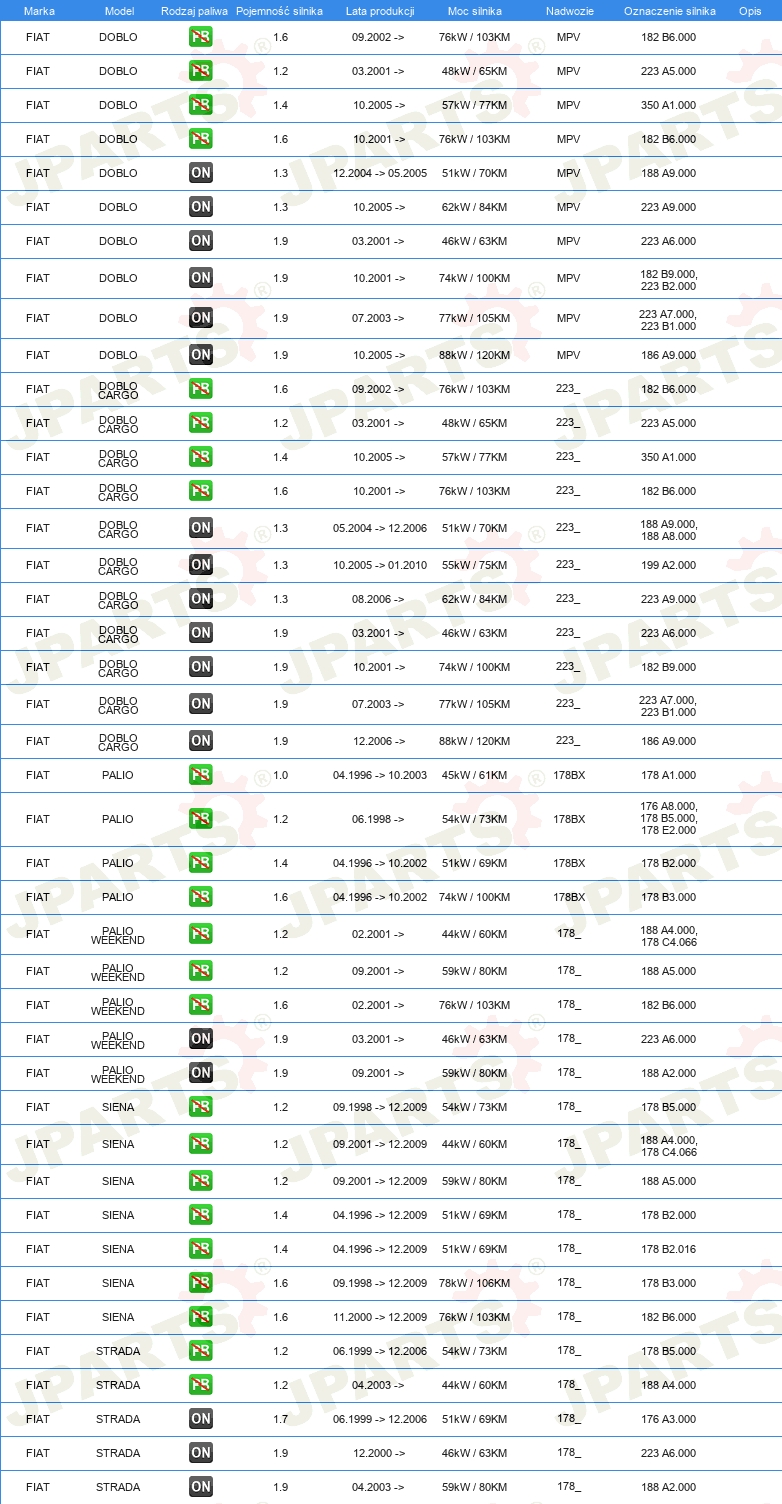
Task: Click the '06.1998 ->' production cell
Action: pos(379,819)
